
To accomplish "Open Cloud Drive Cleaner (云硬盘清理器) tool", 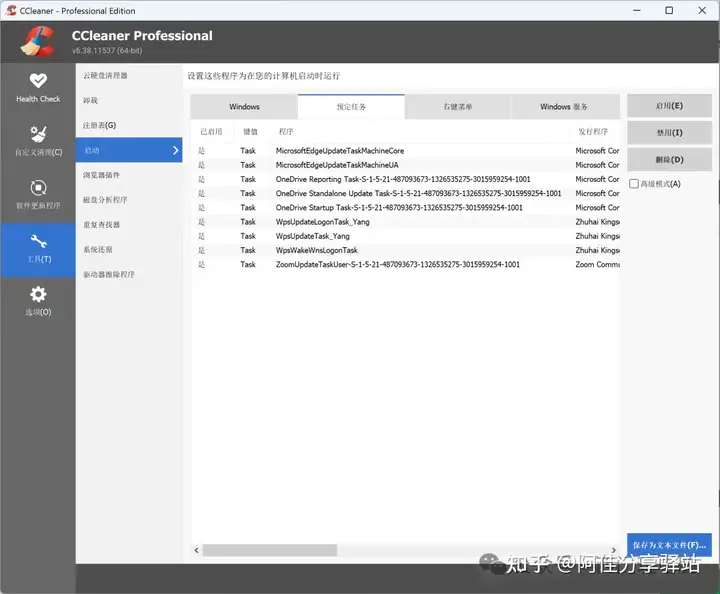I will point(129,75).
